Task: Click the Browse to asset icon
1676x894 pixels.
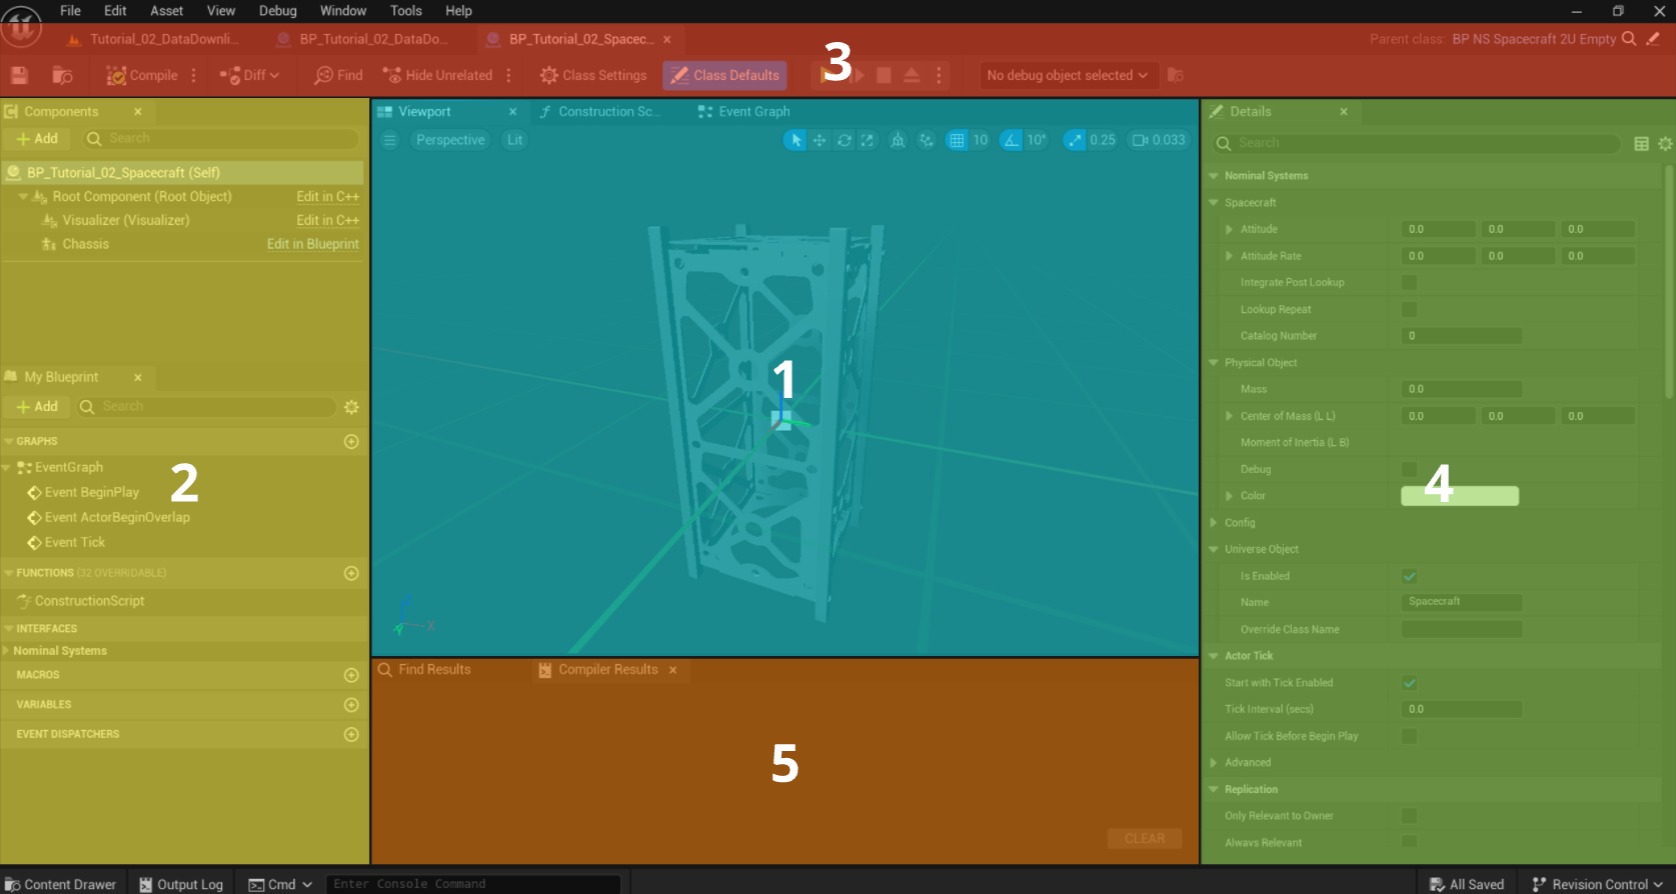Action: (x=62, y=75)
